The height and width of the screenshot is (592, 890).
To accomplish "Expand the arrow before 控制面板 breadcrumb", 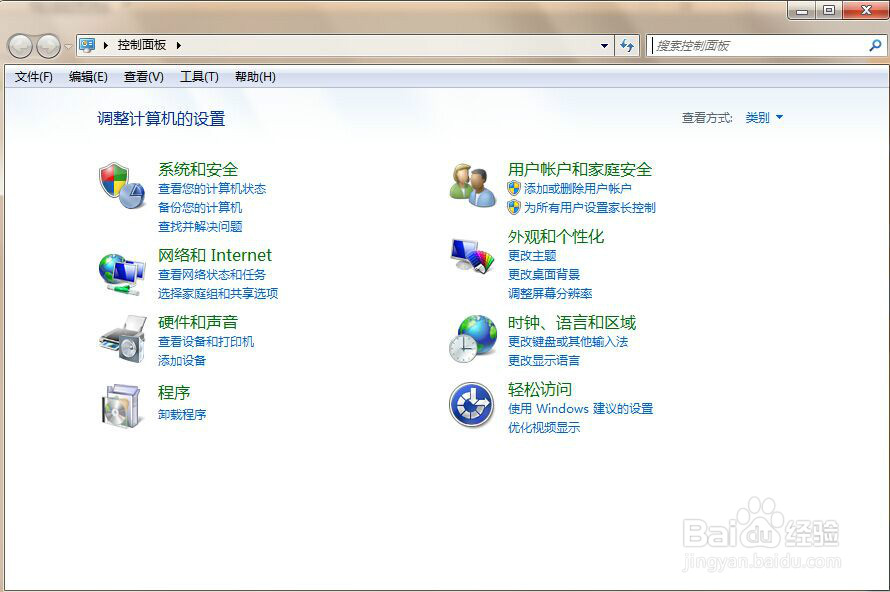I will [106, 45].
